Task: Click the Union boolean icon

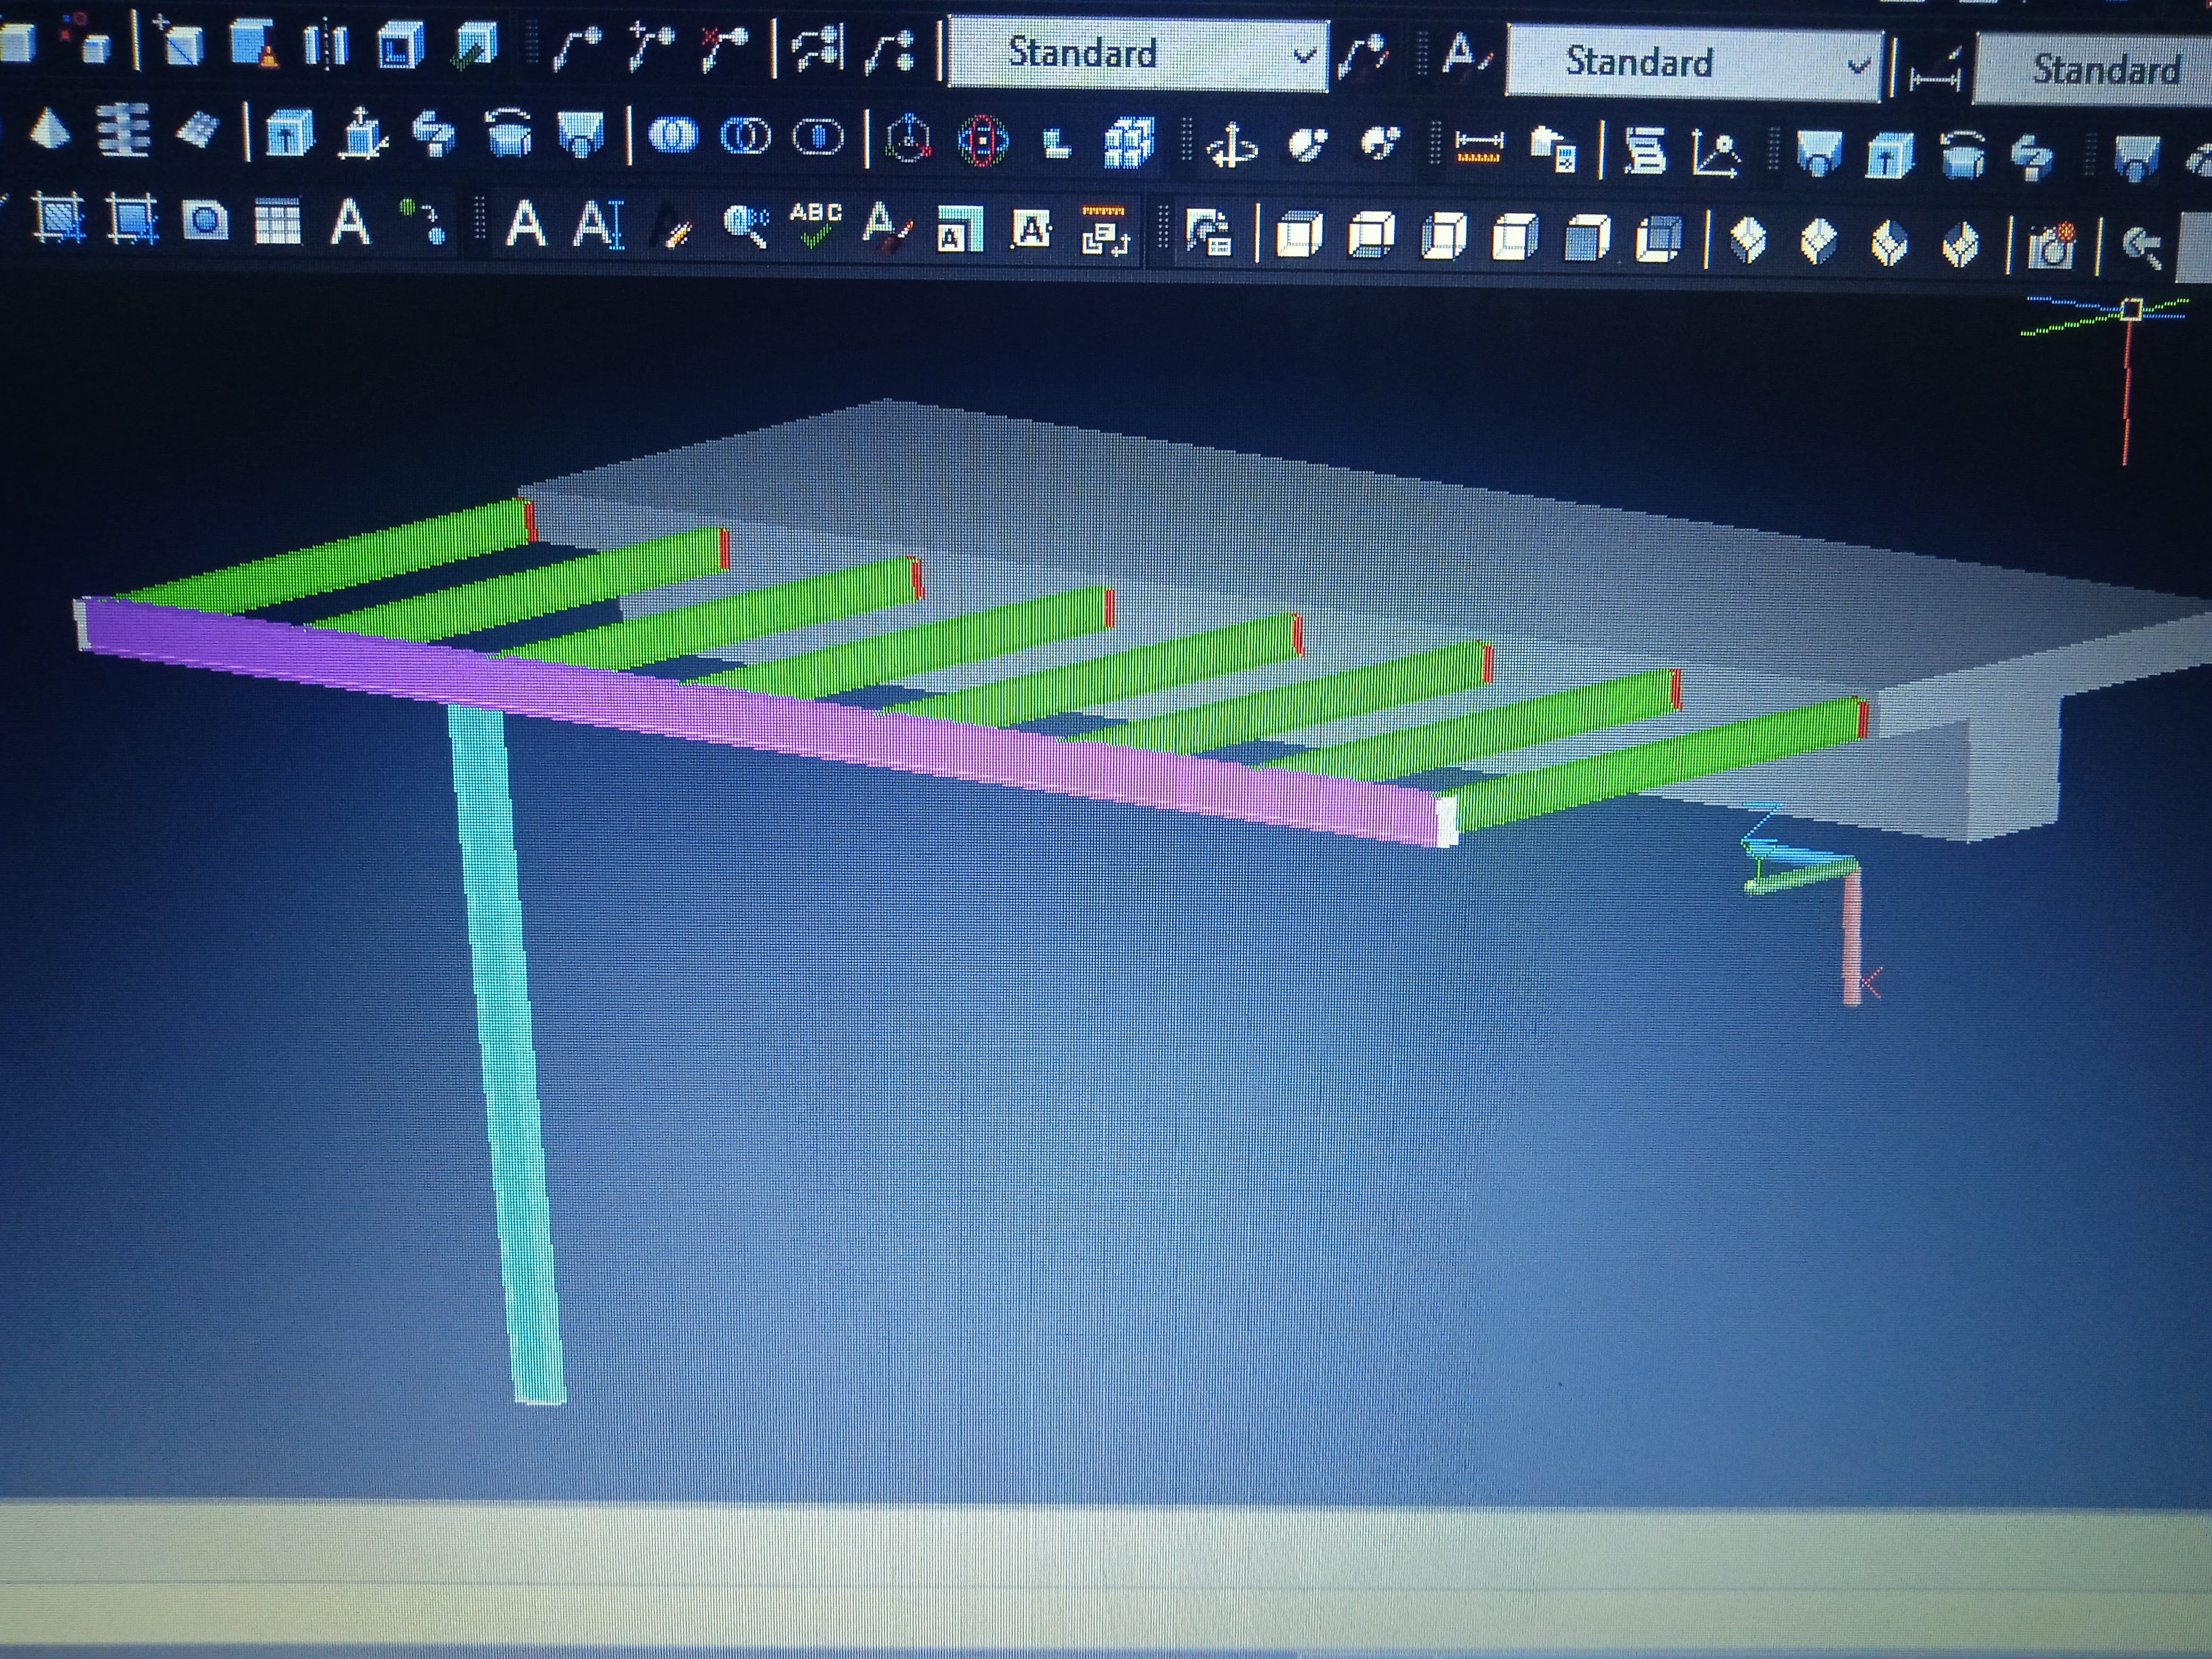Action: point(674,136)
